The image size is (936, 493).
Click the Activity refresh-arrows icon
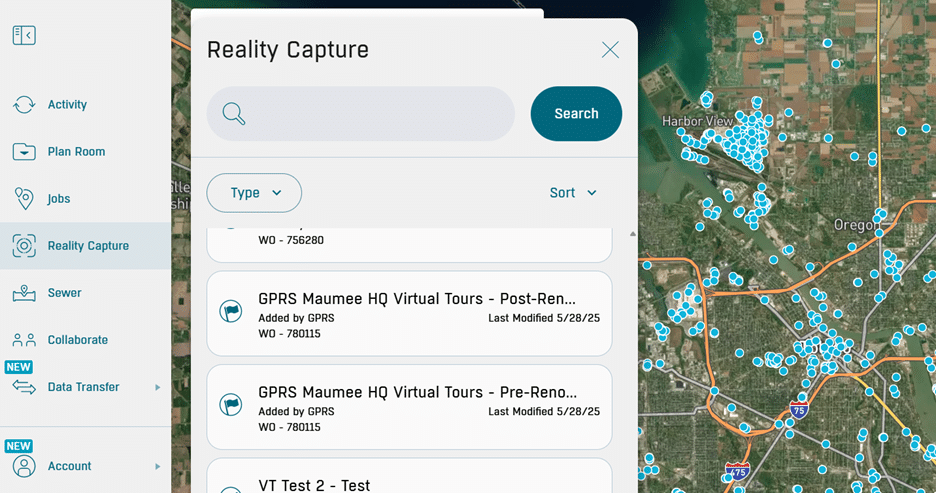click(24, 104)
